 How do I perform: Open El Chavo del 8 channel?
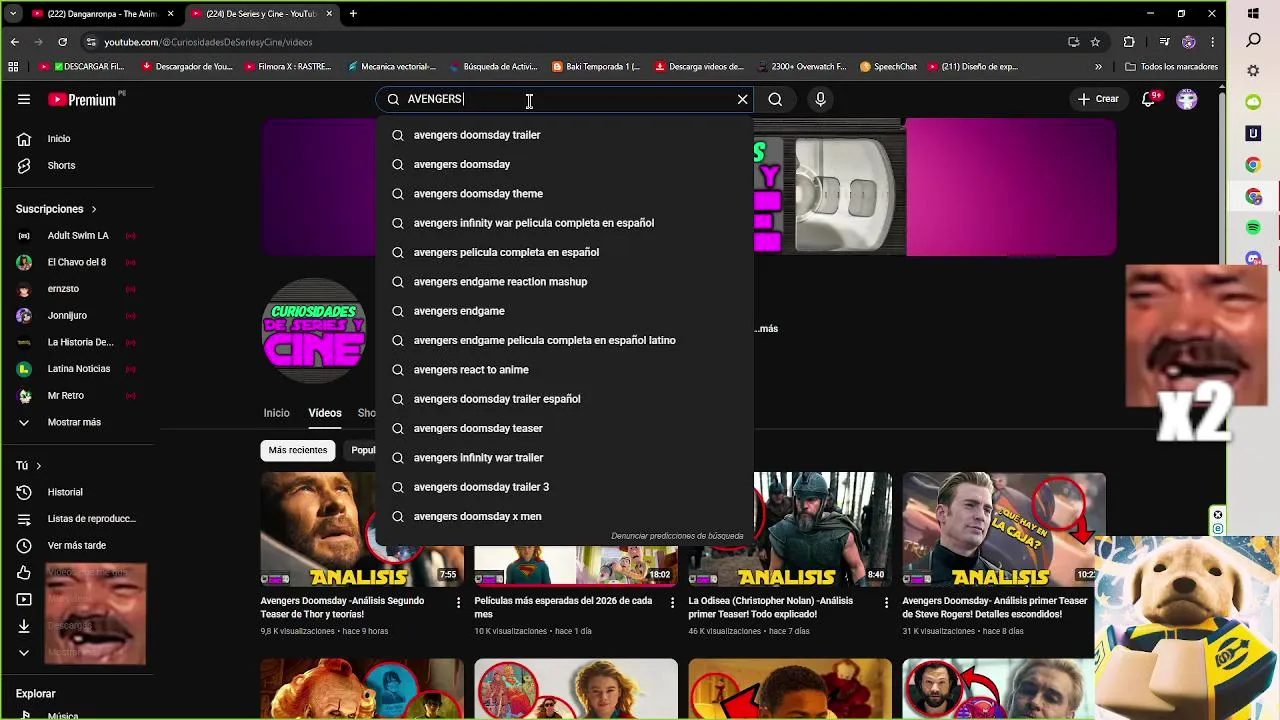(x=77, y=262)
